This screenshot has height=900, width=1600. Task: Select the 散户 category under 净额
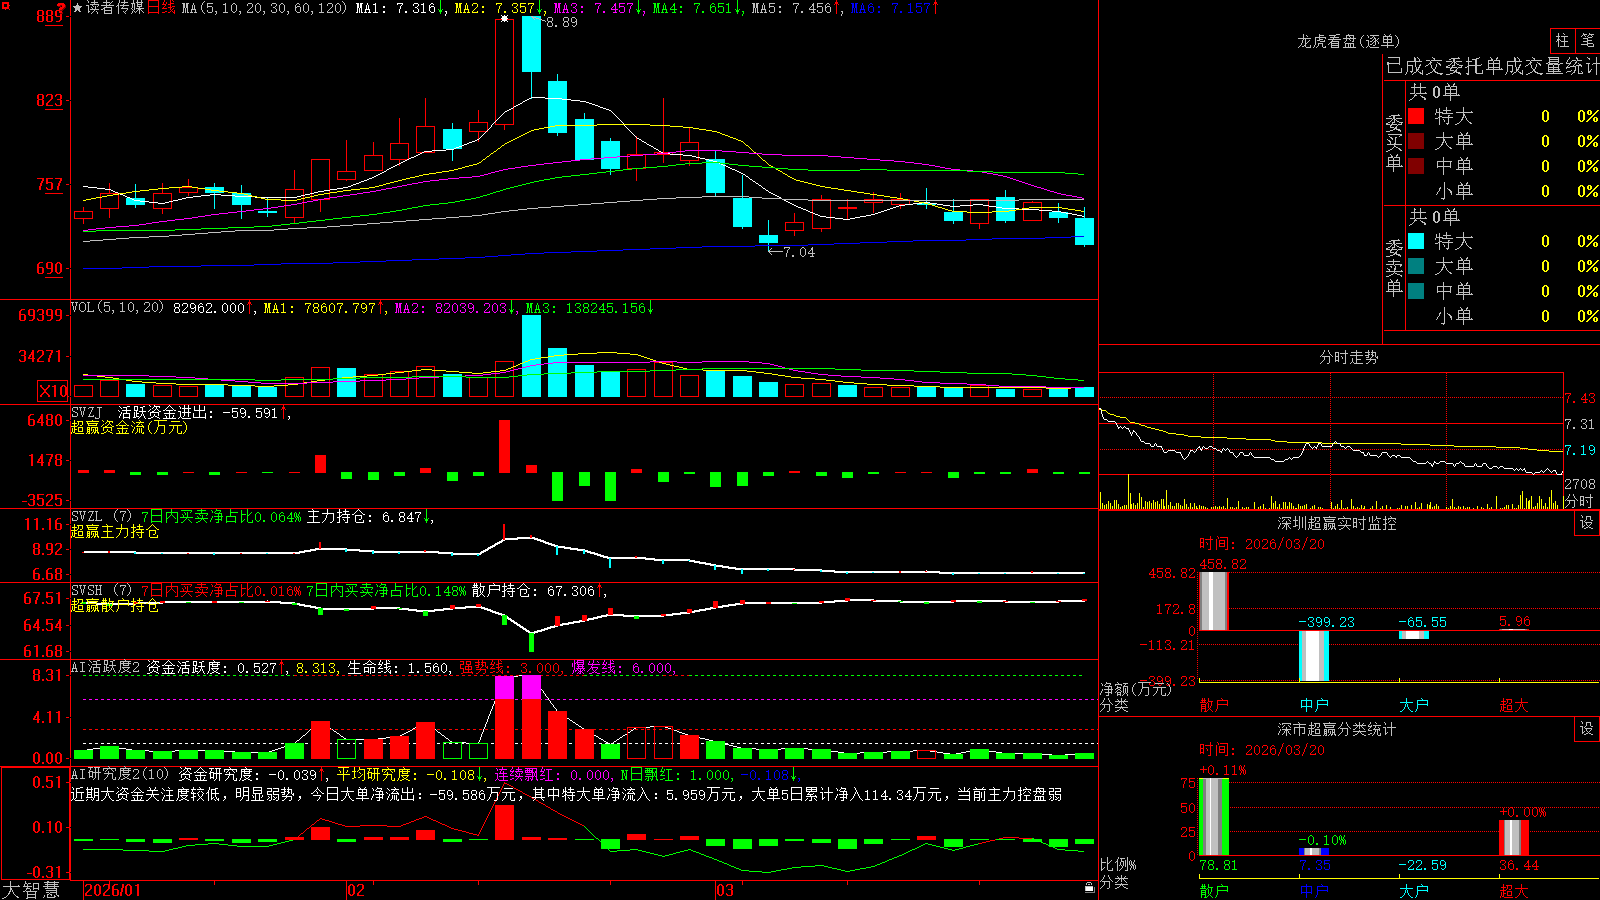point(1214,705)
